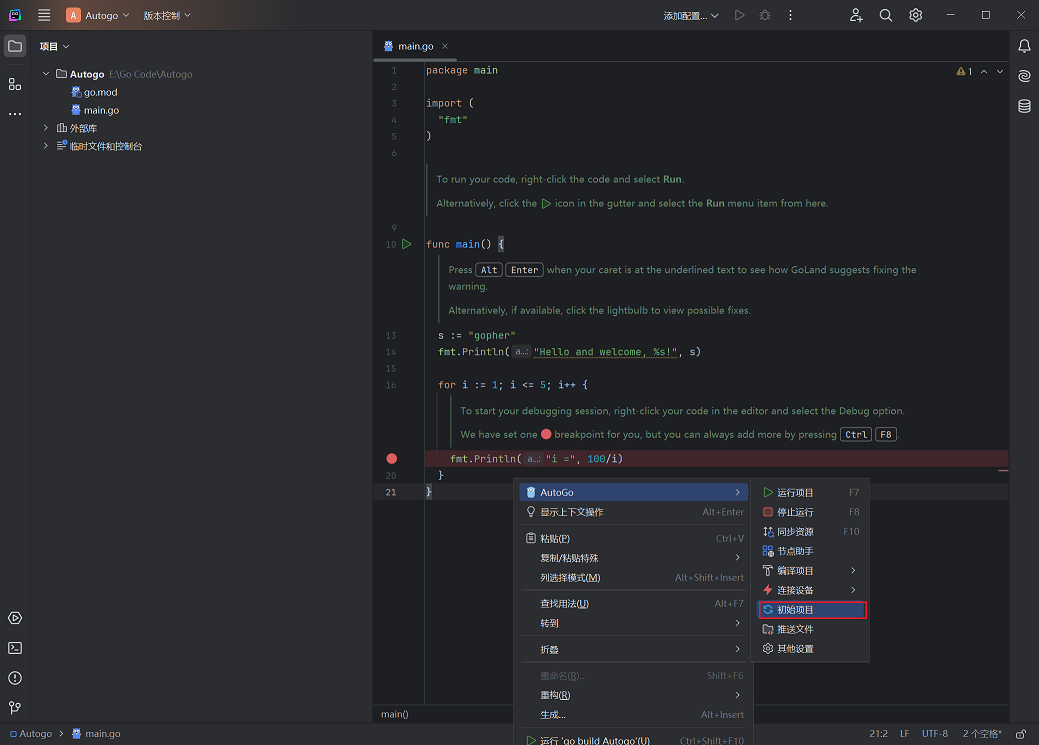Click the UTF-8 encoding in status bar
The height and width of the screenshot is (745, 1039).
935,734
